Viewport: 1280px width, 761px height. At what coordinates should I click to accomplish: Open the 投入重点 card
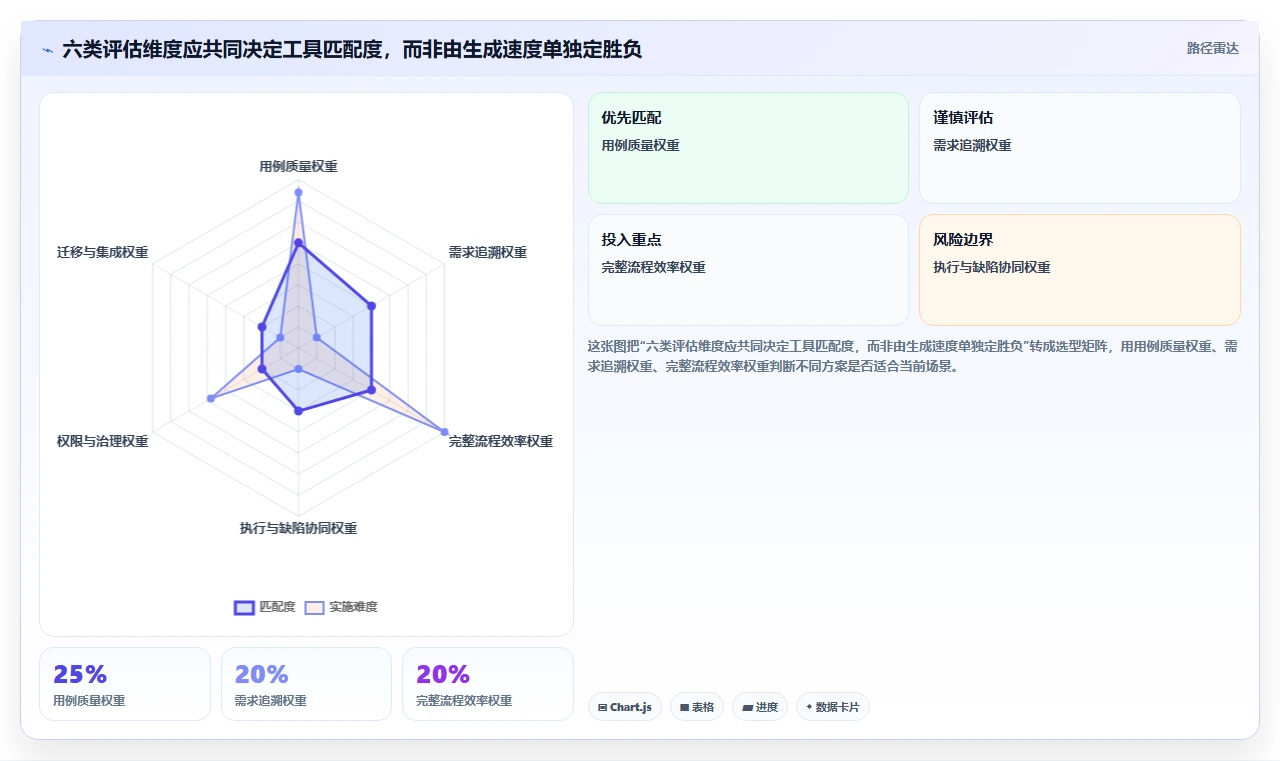[x=748, y=270]
